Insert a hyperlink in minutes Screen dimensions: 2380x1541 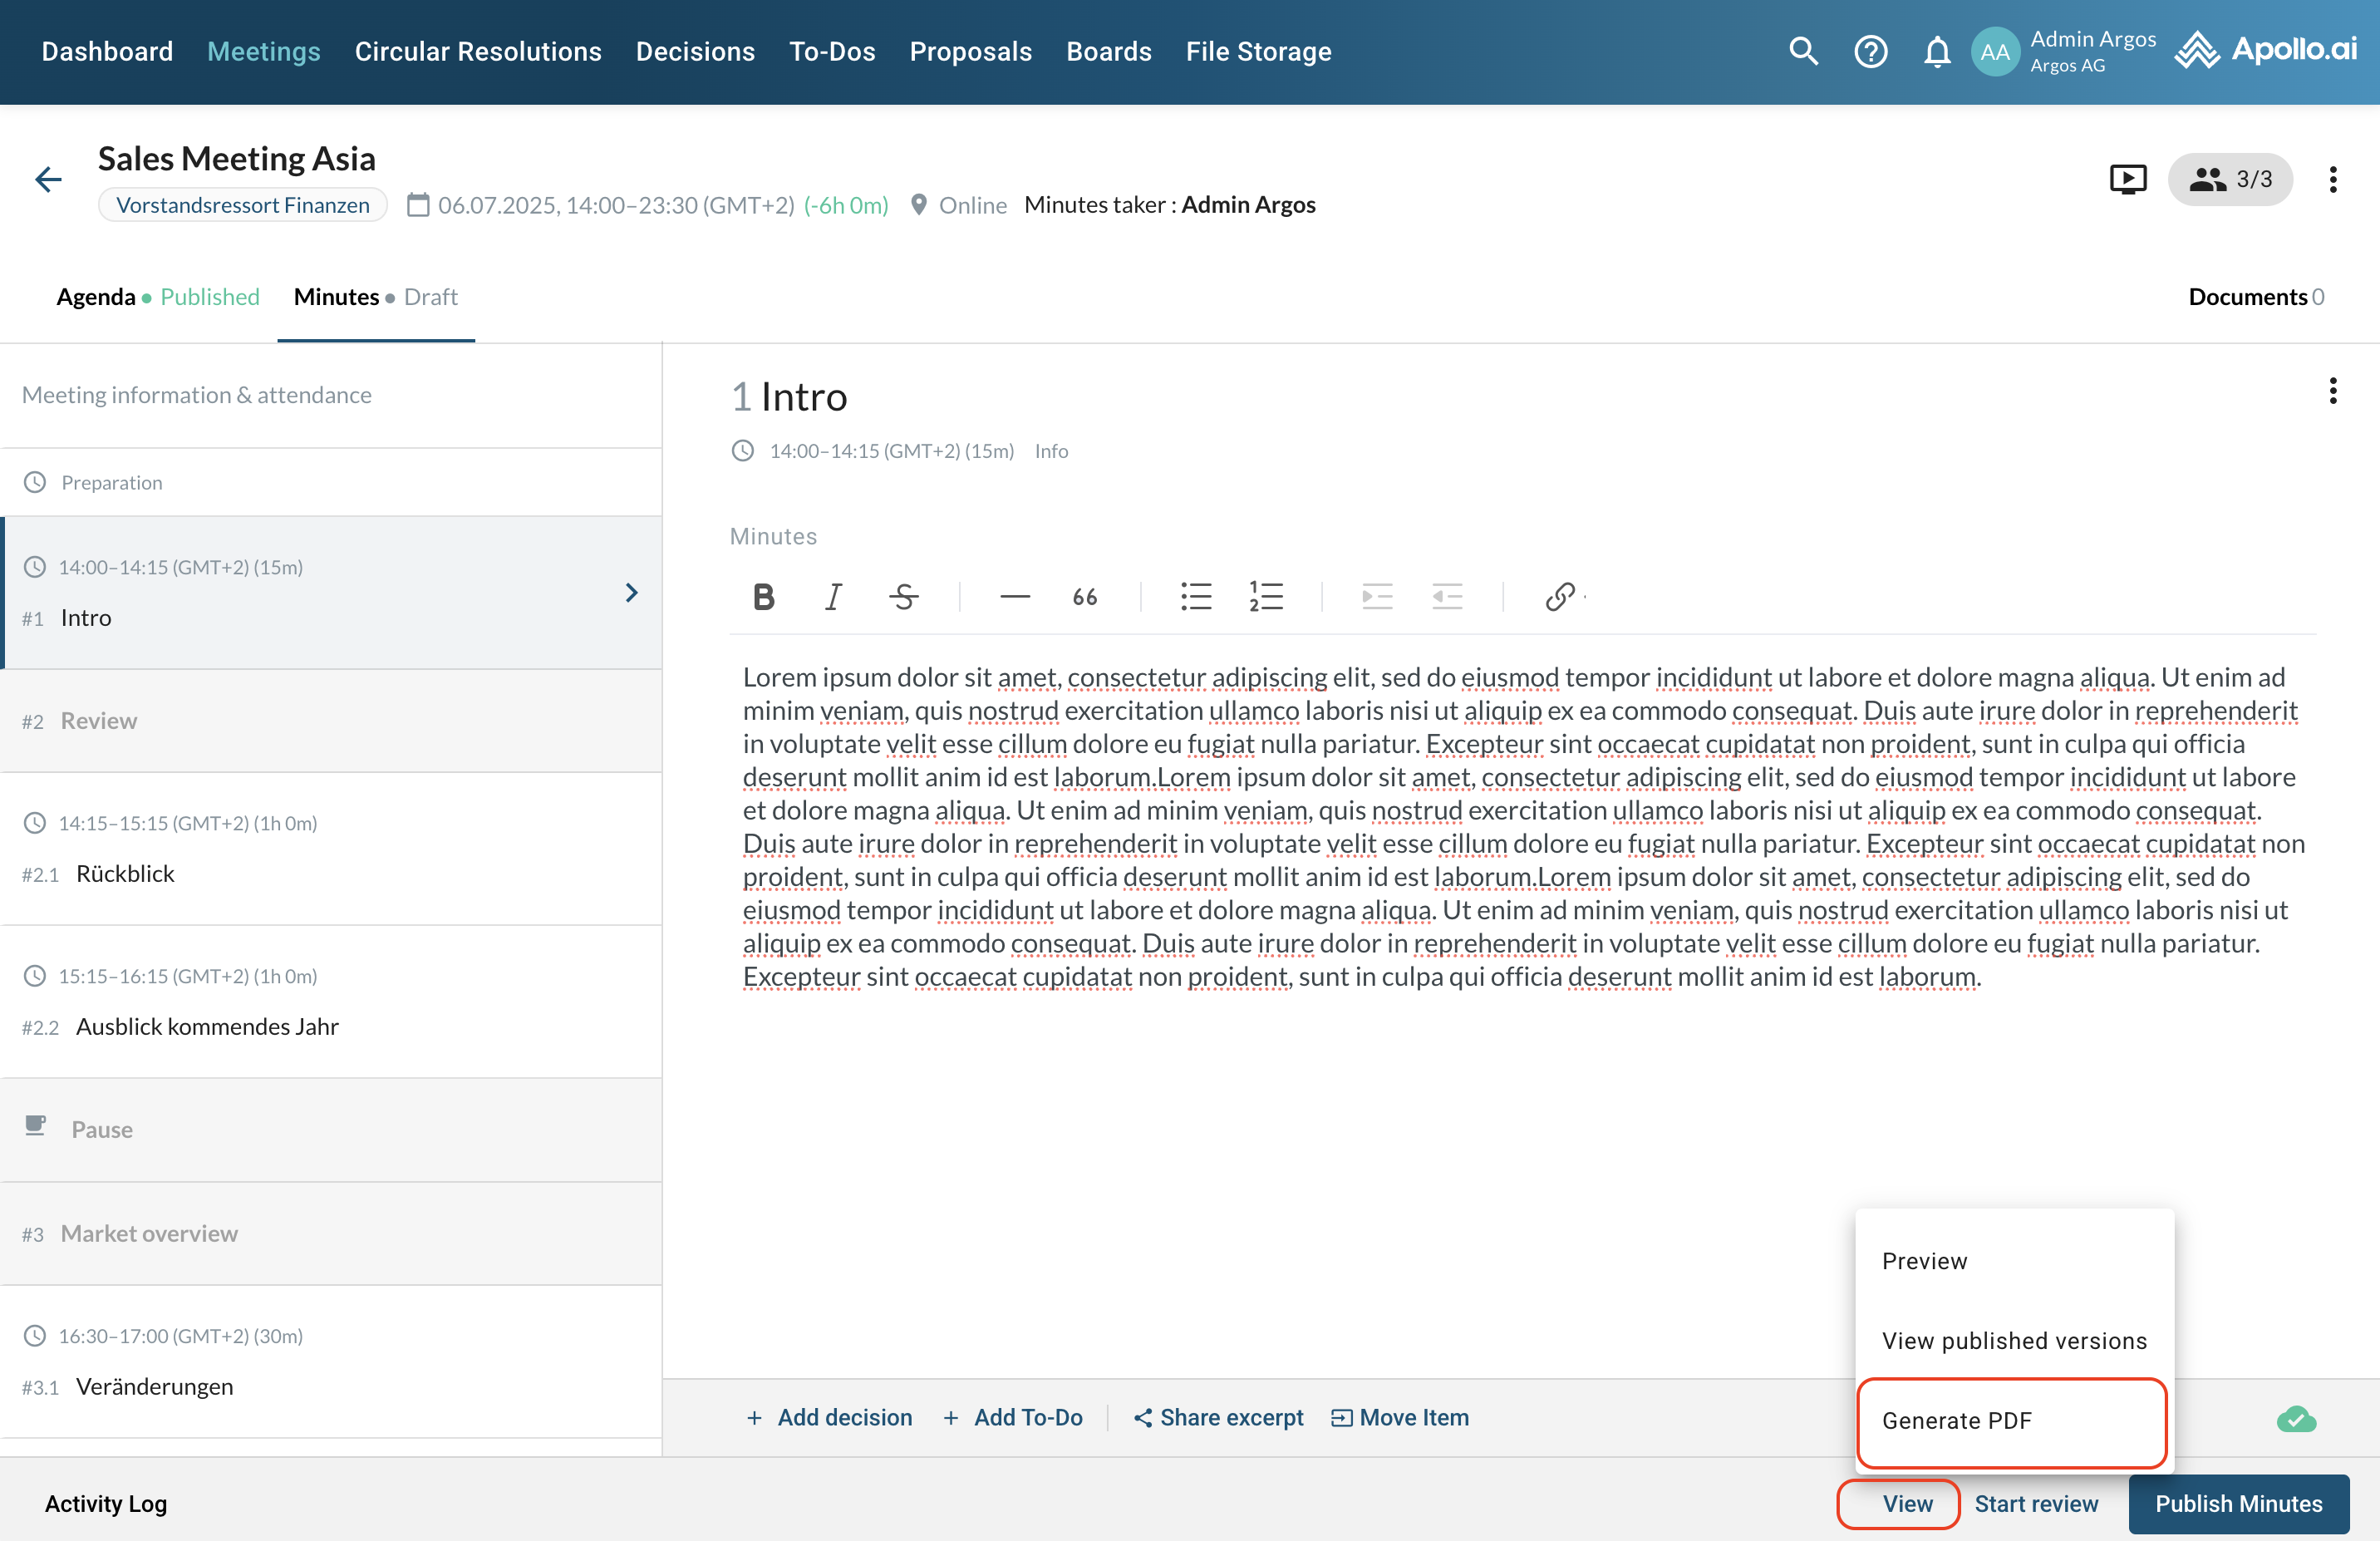(x=1559, y=597)
